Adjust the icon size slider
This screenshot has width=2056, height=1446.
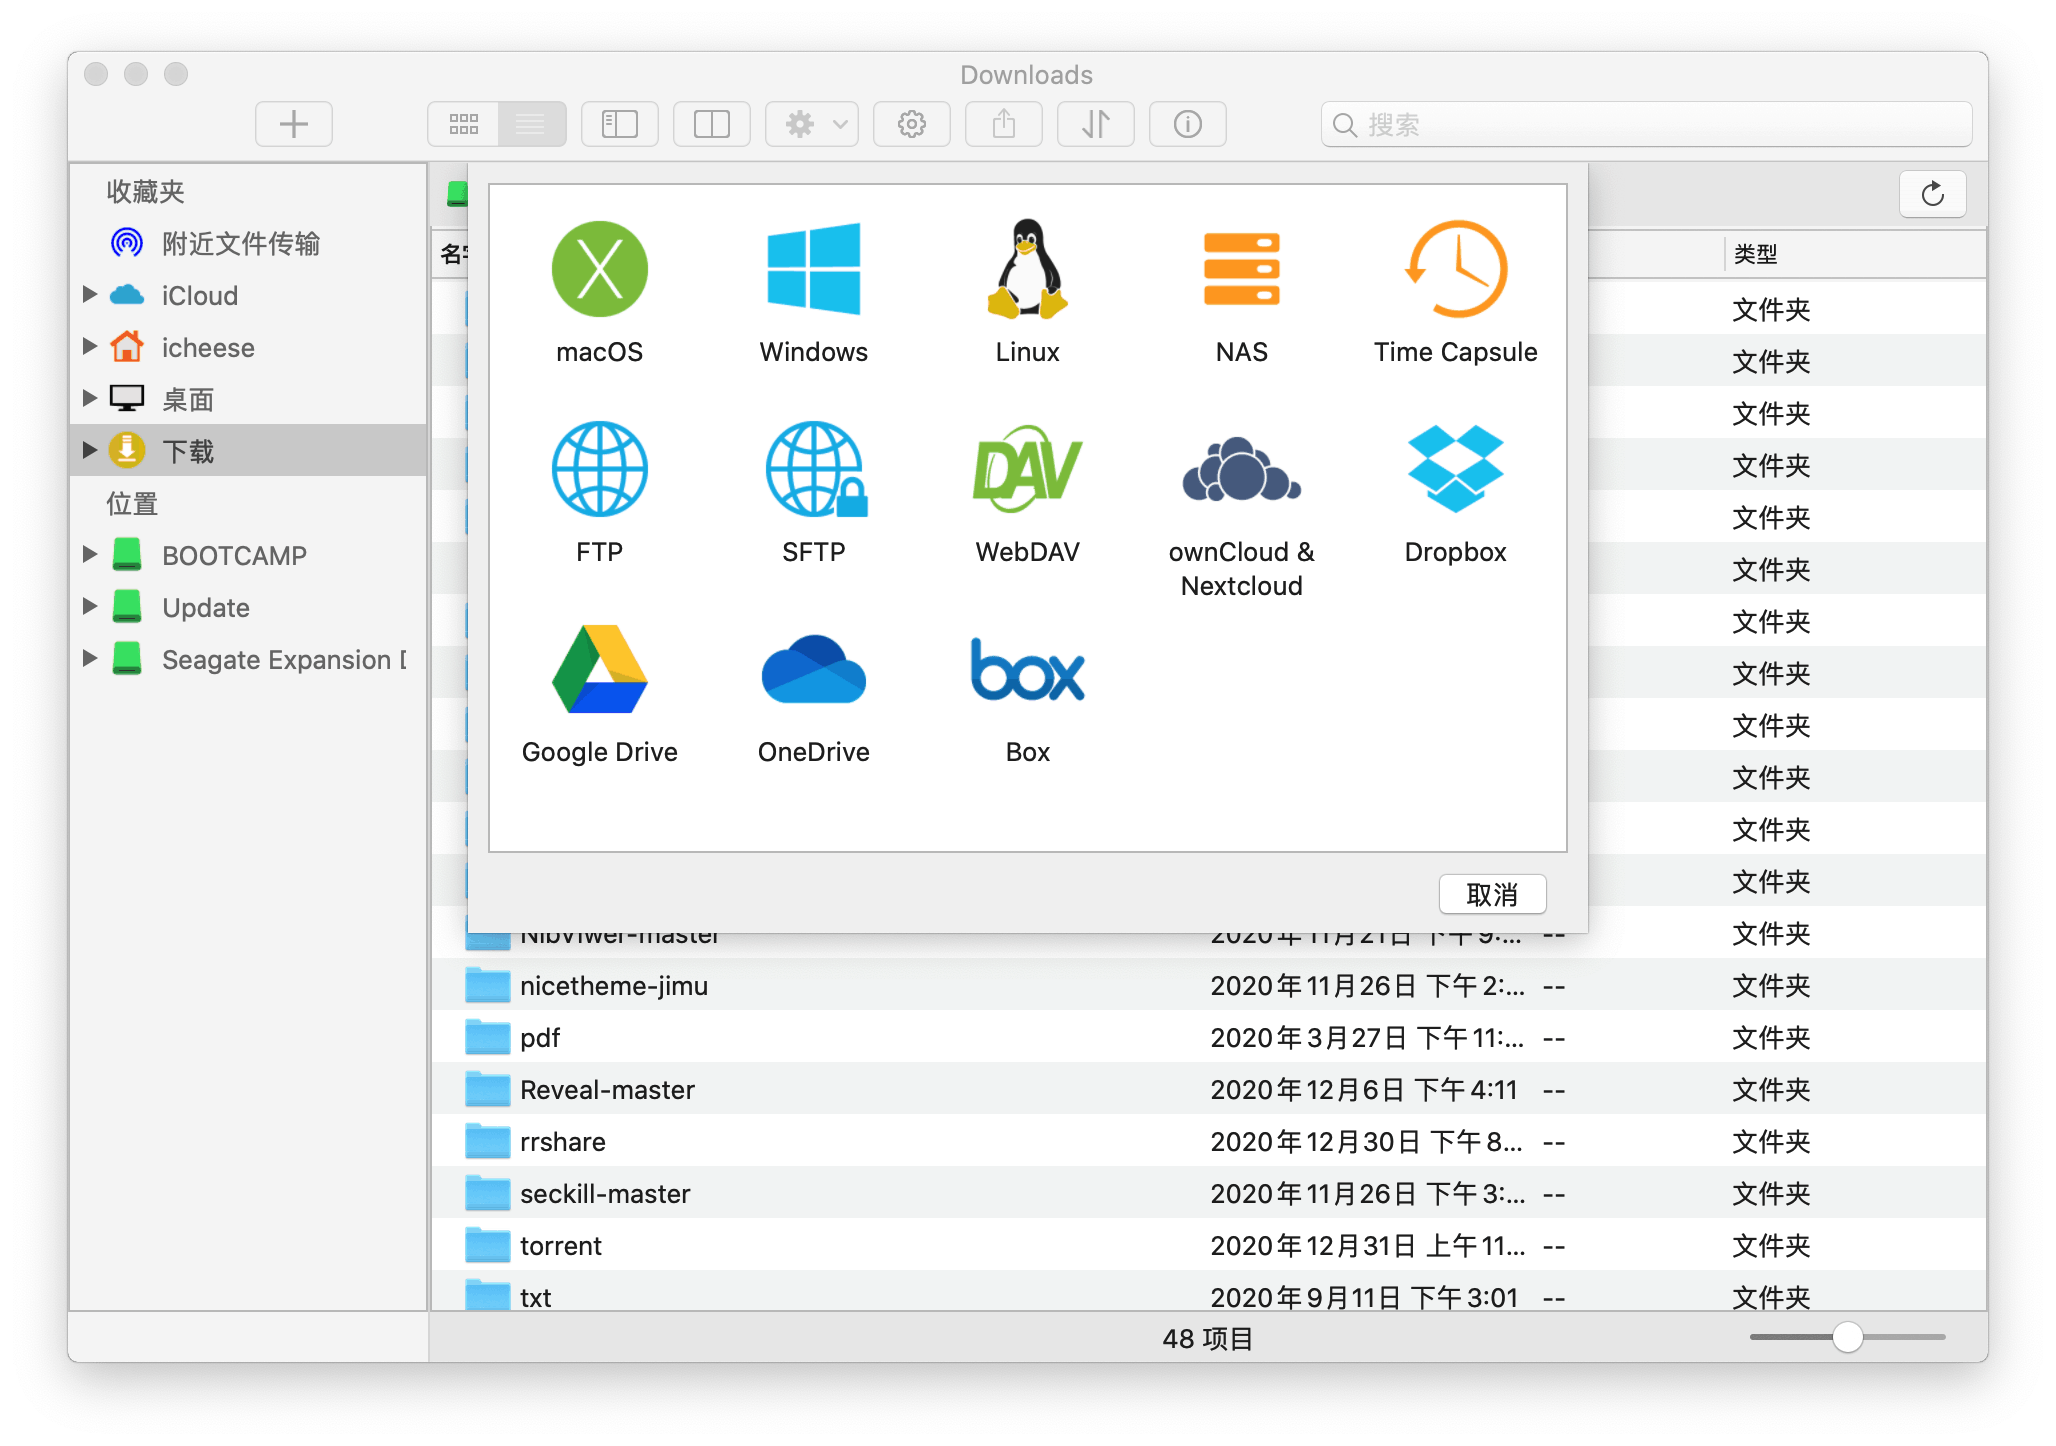[1847, 1337]
